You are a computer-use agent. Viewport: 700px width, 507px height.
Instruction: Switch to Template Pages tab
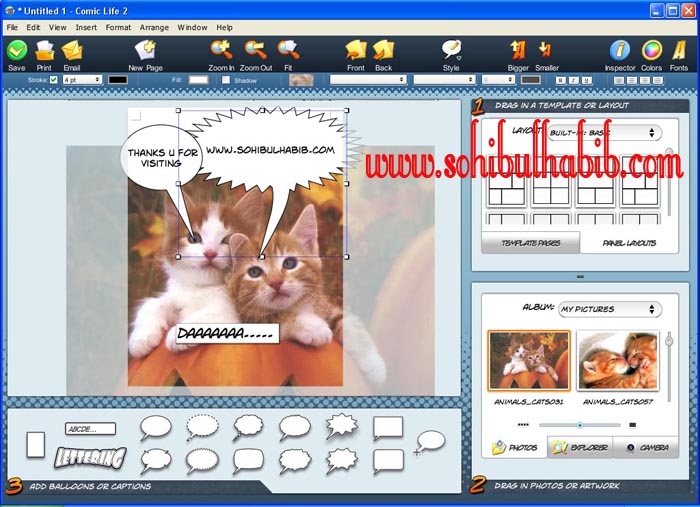coord(531,243)
